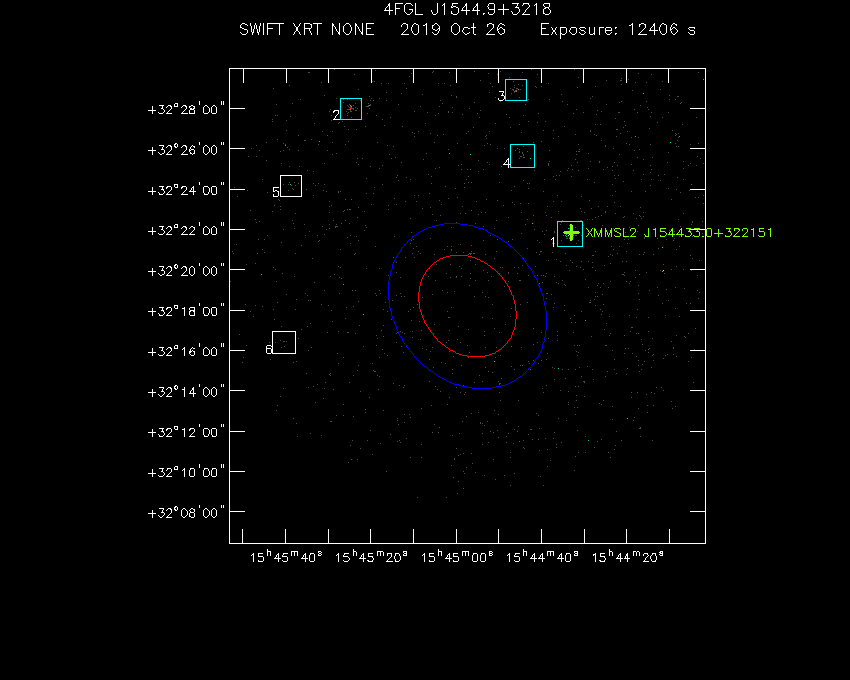This screenshot has width=850, height=680.
Task: Click the SWIFT XRT NONE text
Action: [307, 29]
